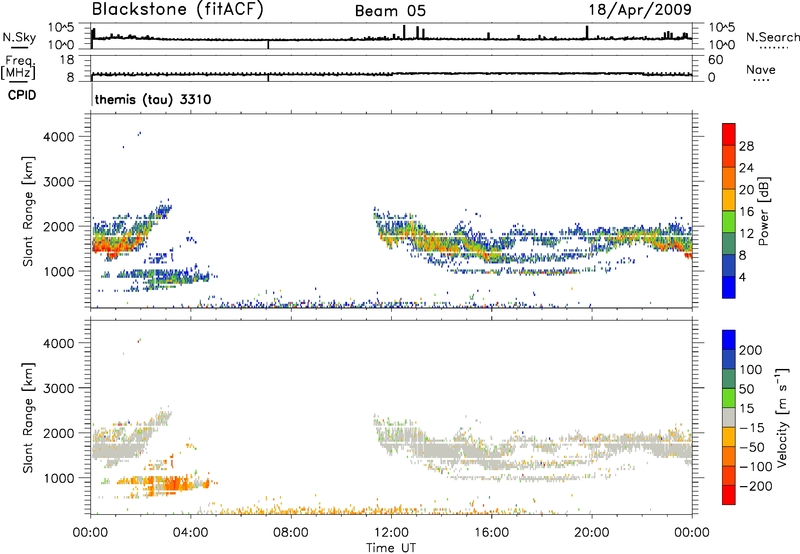This screenshot has height=554, width=800.
Task: Click the '16:00' time tick label
Action: tap(491, 533)
